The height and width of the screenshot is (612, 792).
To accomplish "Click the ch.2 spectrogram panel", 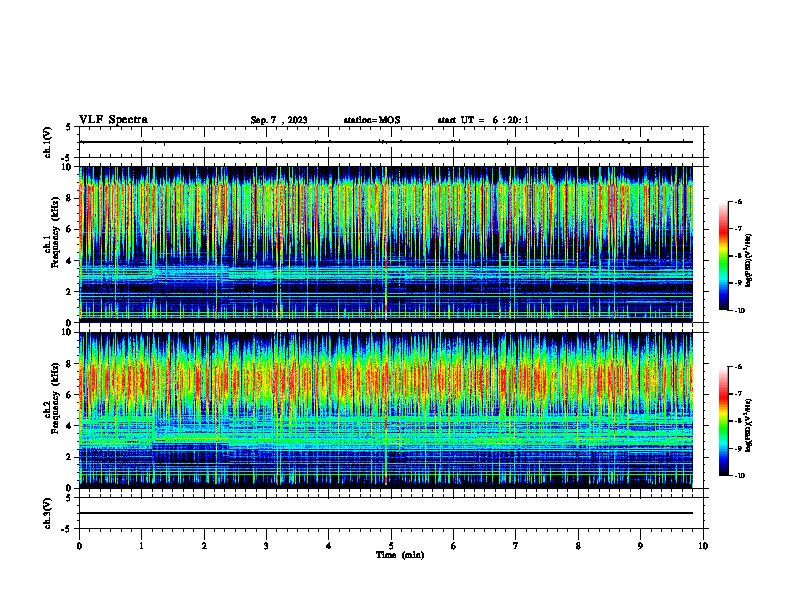I will (x=386, y=410).
